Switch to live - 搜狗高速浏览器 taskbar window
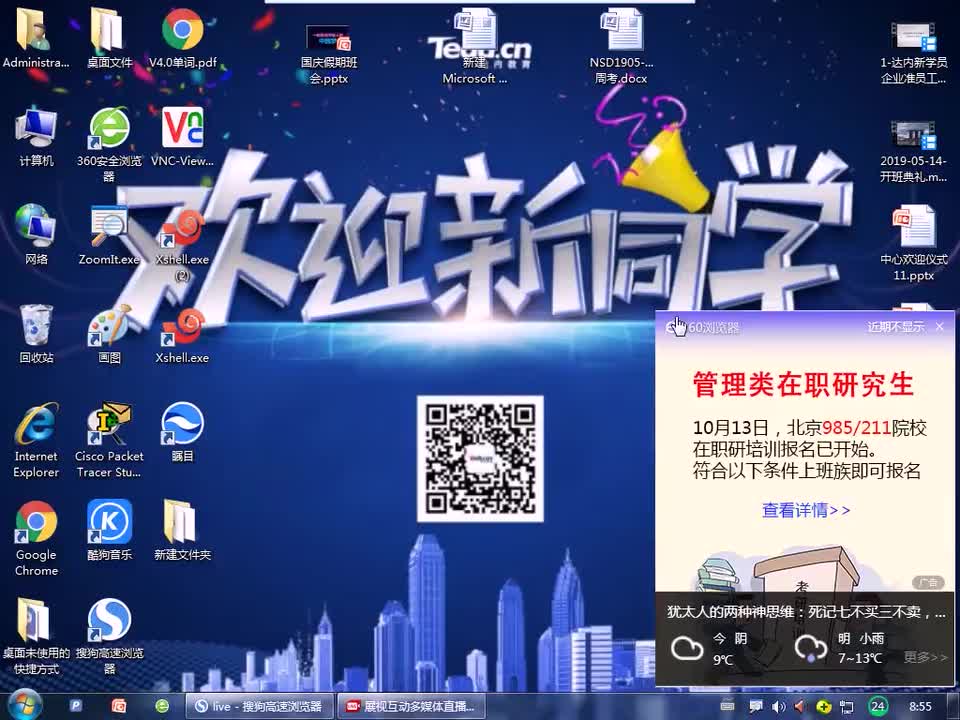The image size is (960, 720). tap(260, 707)
